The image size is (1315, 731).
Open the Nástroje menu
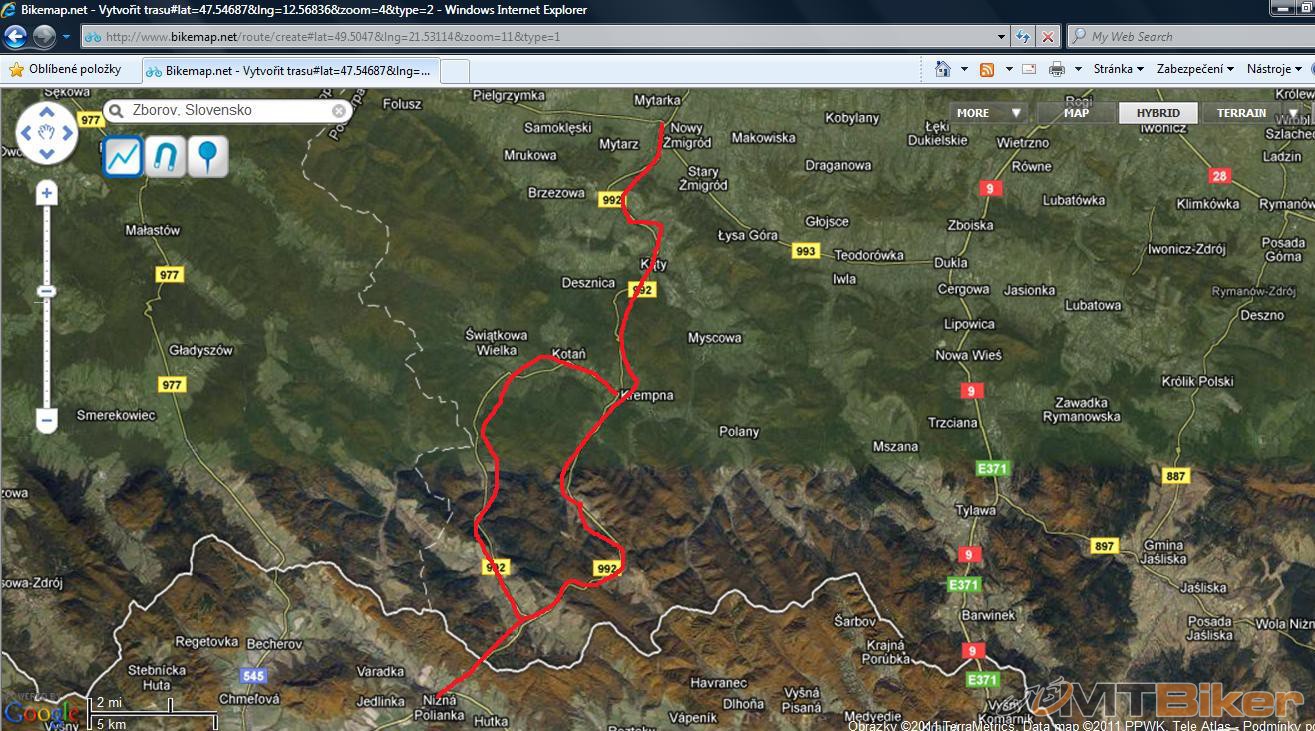1273,69
